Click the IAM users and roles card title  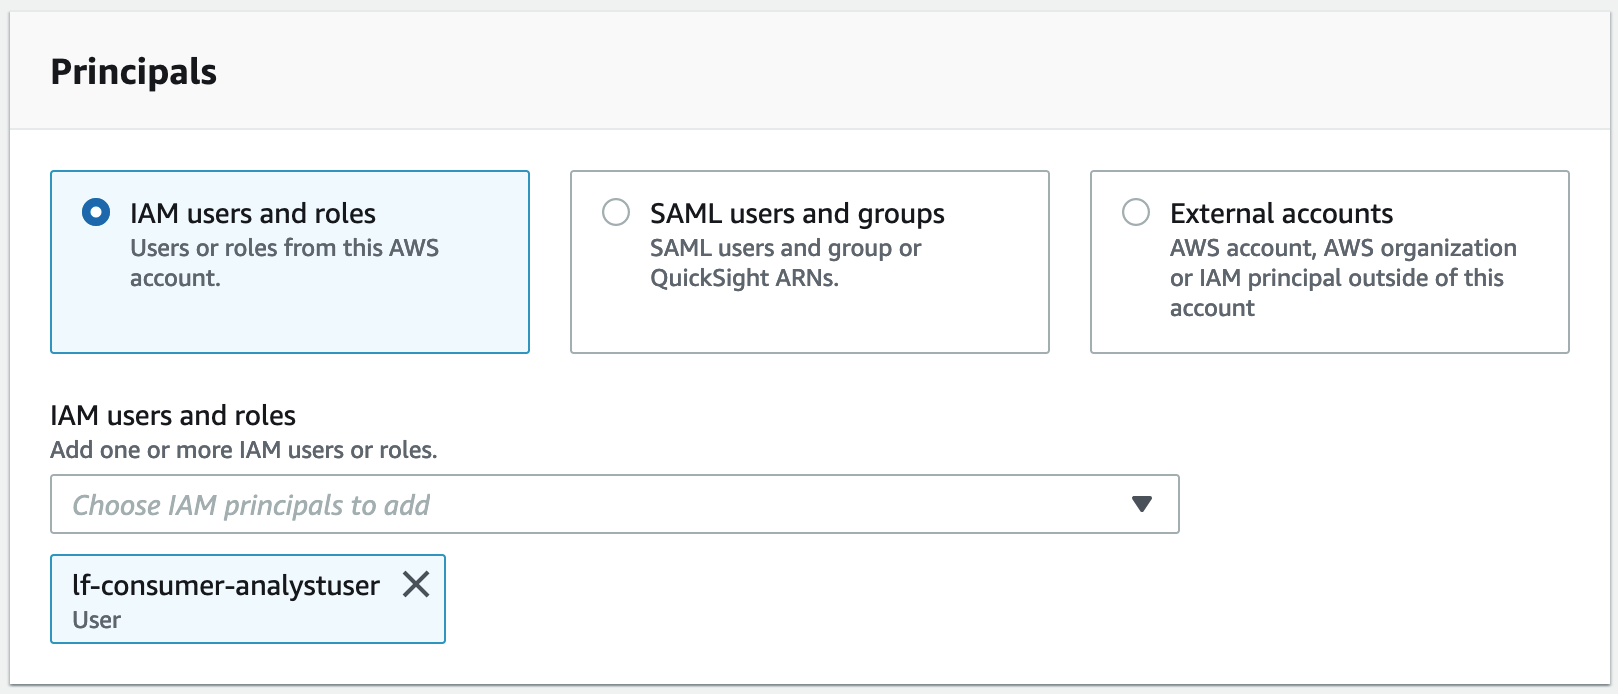tap(253, 213)
